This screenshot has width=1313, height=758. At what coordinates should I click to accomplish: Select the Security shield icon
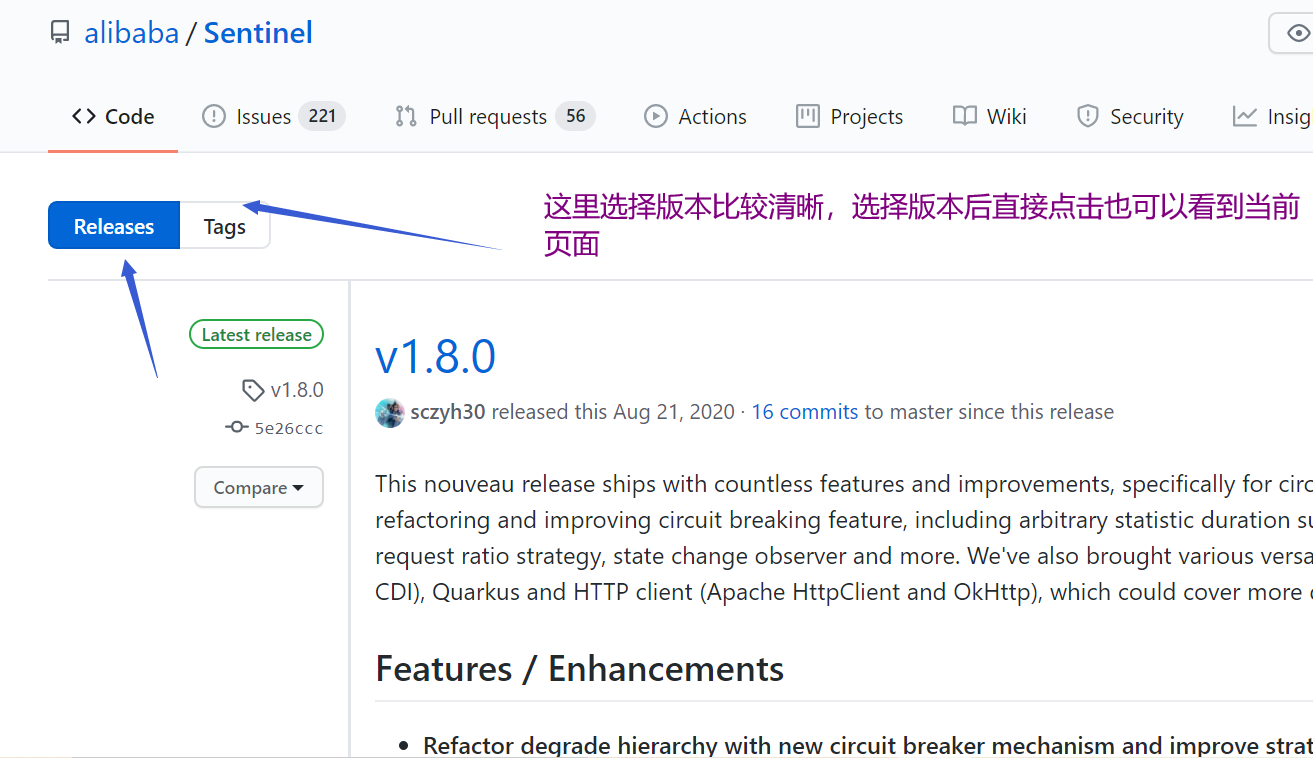click(x=1087, y=116)
